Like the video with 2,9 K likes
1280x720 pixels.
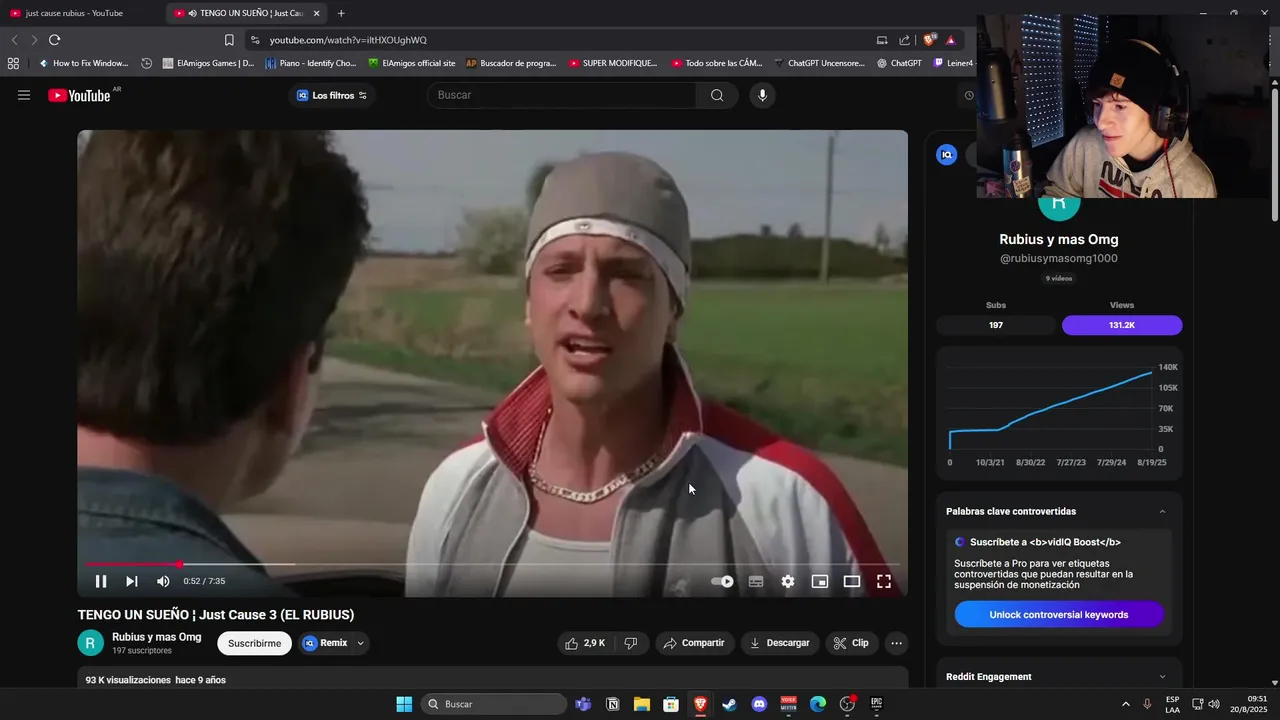point(586,643)
